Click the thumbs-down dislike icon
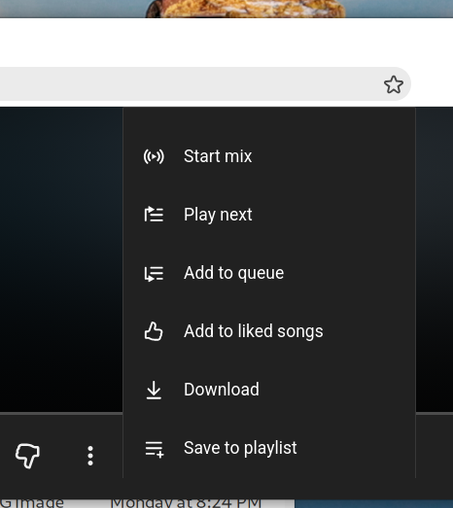The image size is (453, 508). 27,455
